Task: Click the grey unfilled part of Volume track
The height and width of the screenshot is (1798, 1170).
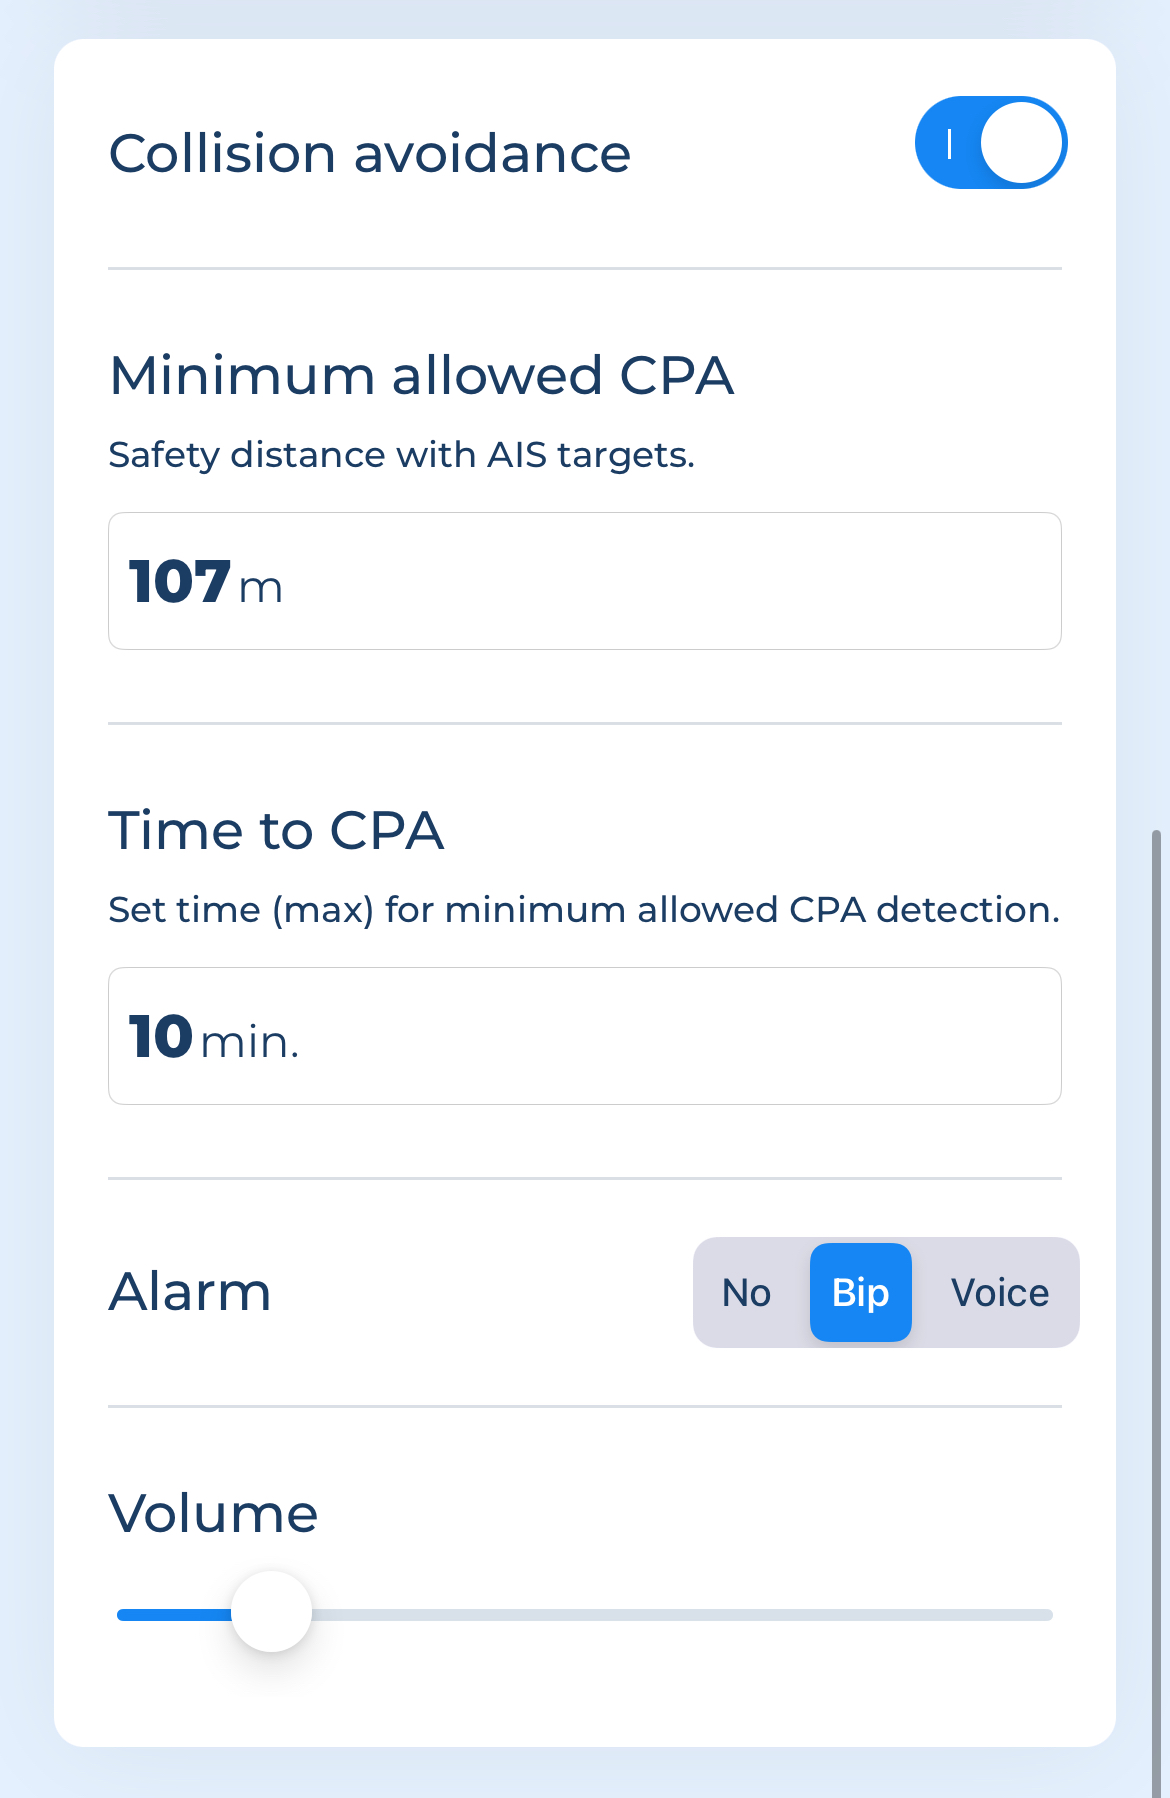Action: coord(682,1615)
